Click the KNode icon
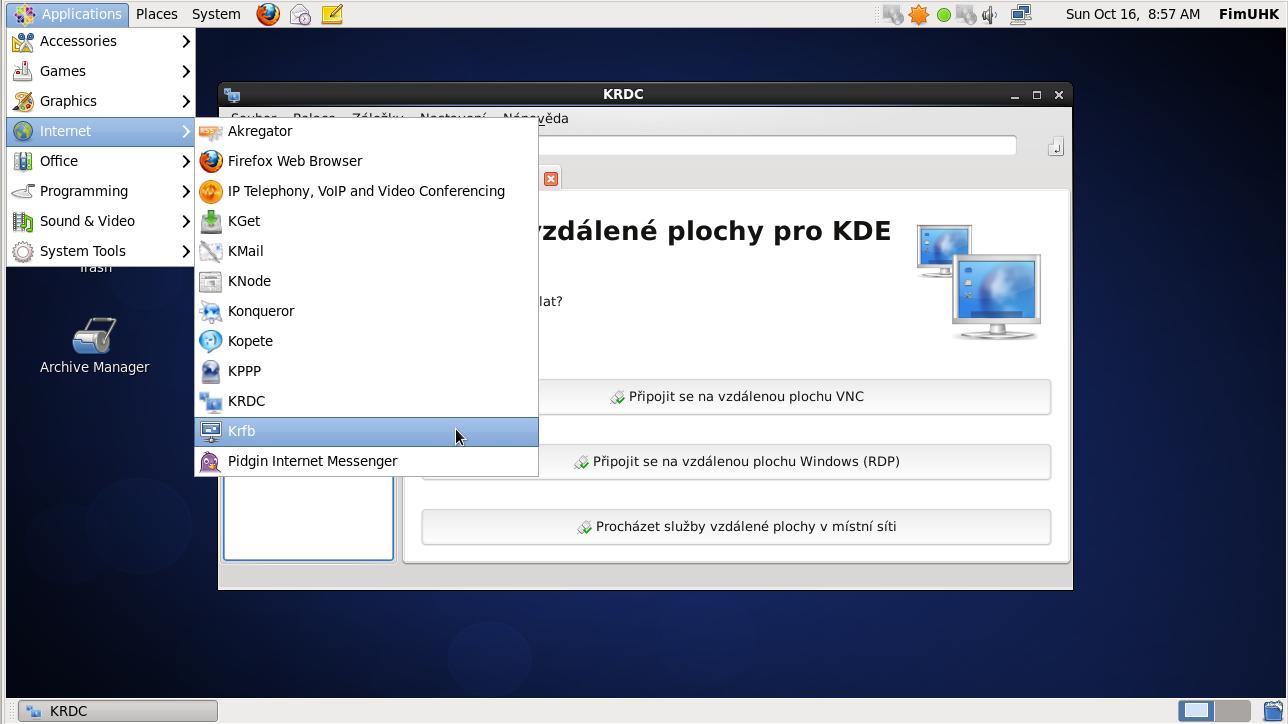This screenshot has height=724, width=1288. [x=211, y=281]
